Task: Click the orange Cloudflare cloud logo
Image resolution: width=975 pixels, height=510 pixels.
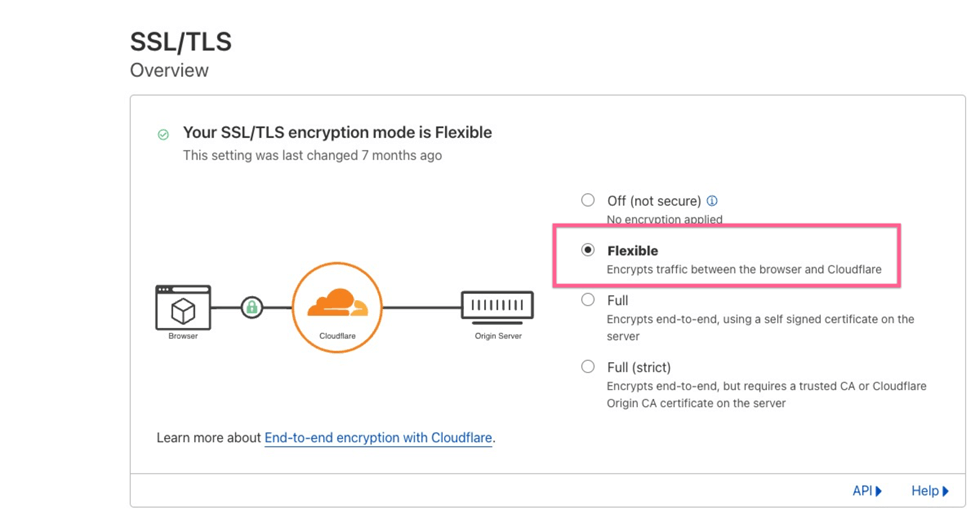Action: tap(338, 303)
